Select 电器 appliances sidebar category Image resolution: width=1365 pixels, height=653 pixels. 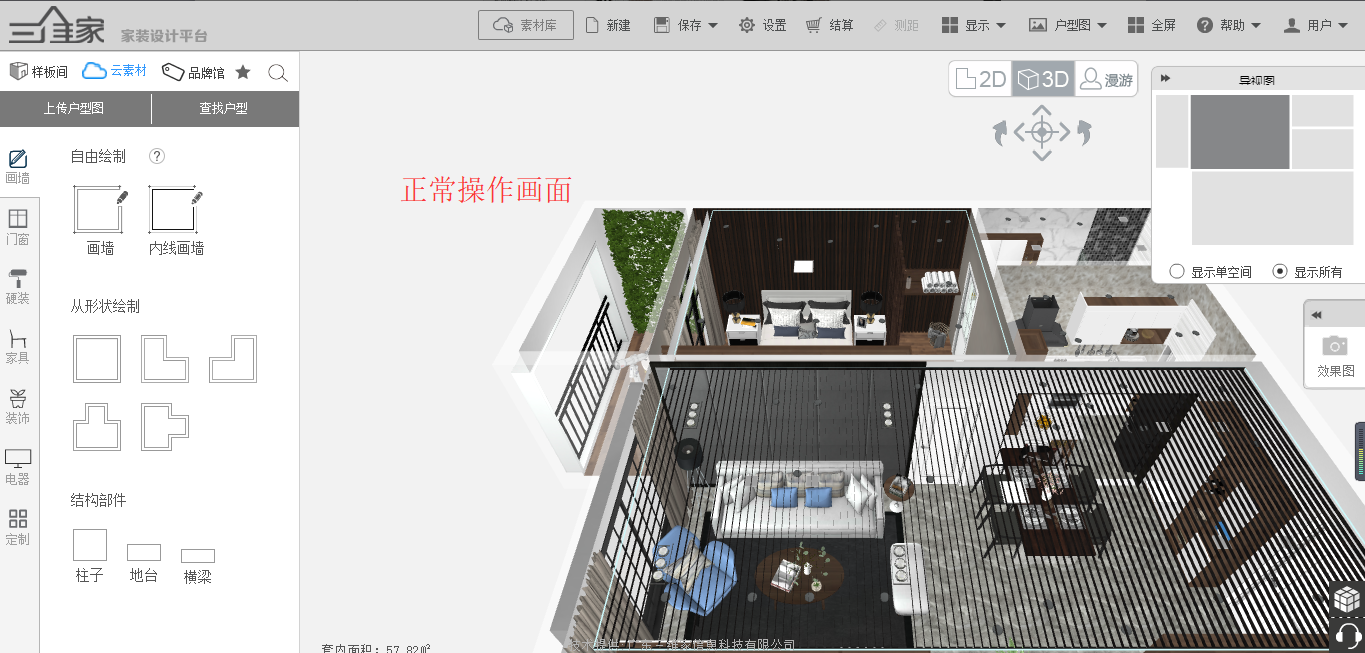tap(18, 467)
